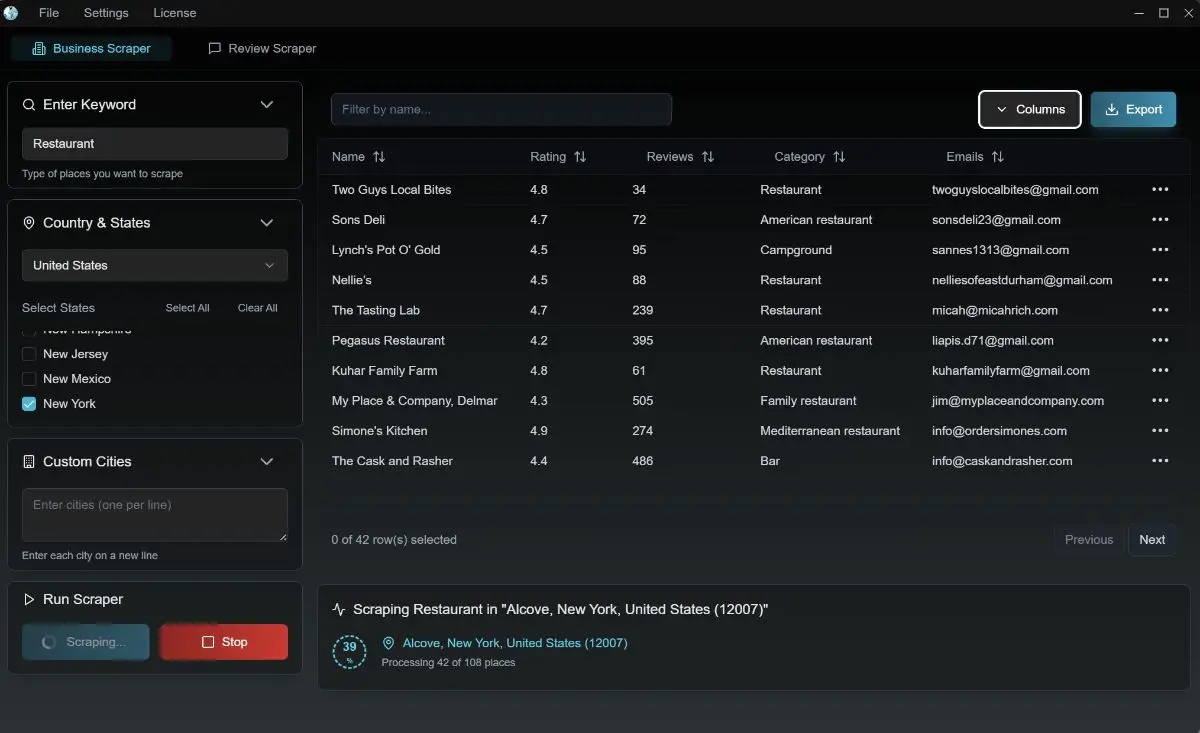Export the scraped results
The height and width of the screenshot is (733, 1200).
click(x=1133, y=109)
